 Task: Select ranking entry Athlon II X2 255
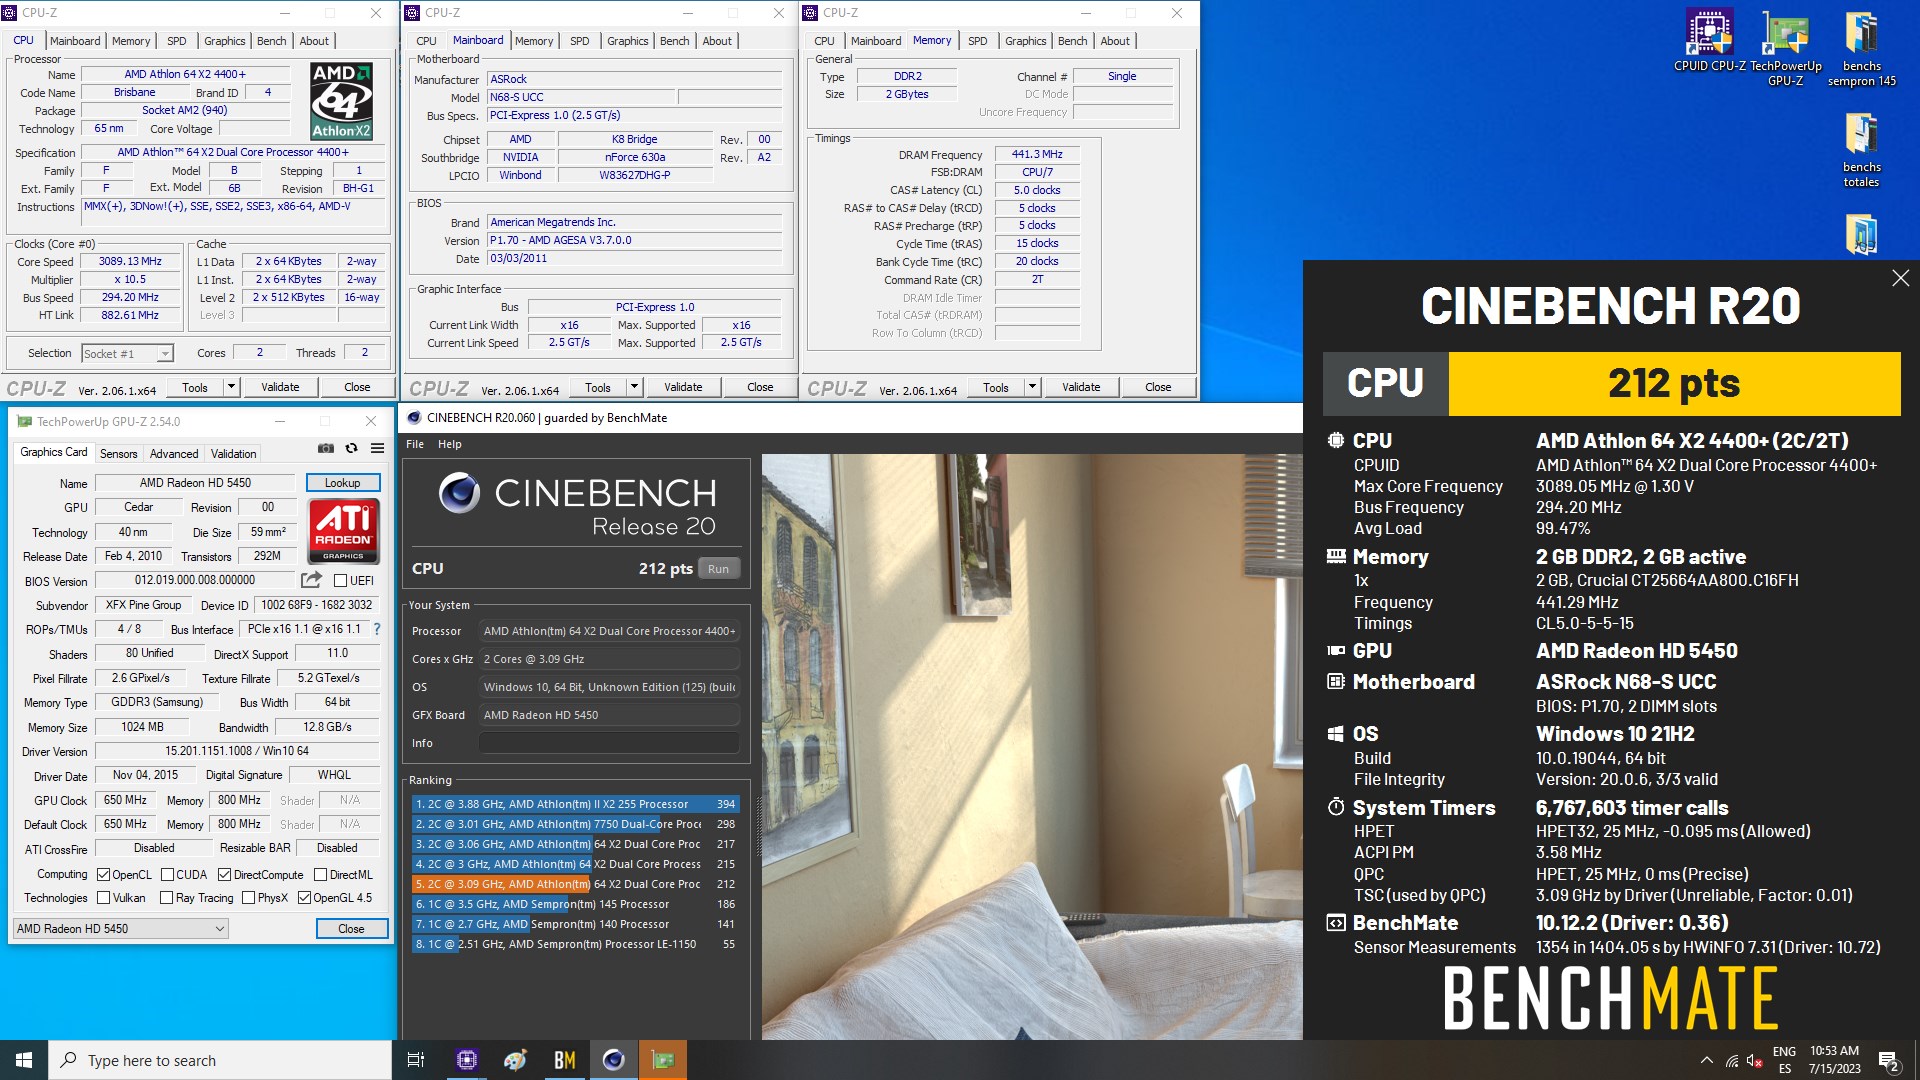(x=575, y=804)
